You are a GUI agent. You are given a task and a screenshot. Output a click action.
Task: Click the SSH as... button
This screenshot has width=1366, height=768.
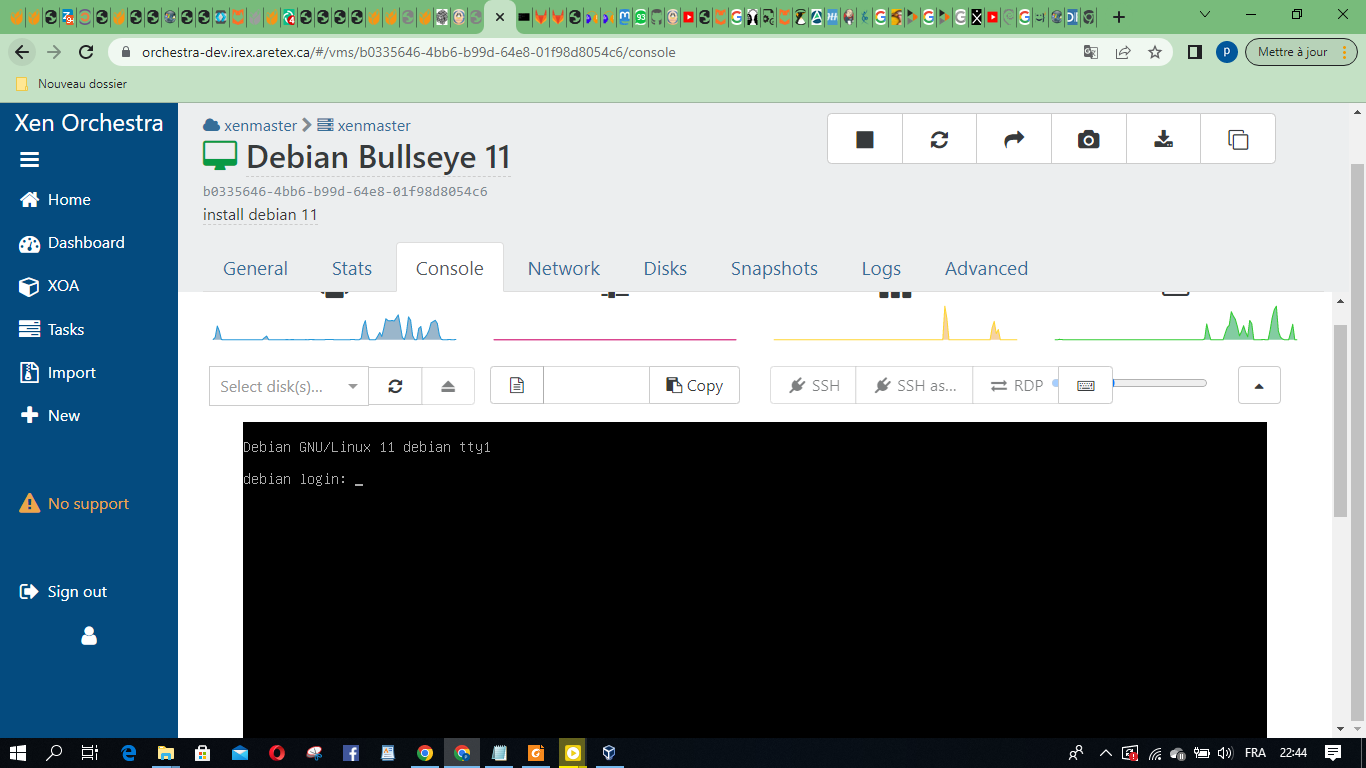914,385
